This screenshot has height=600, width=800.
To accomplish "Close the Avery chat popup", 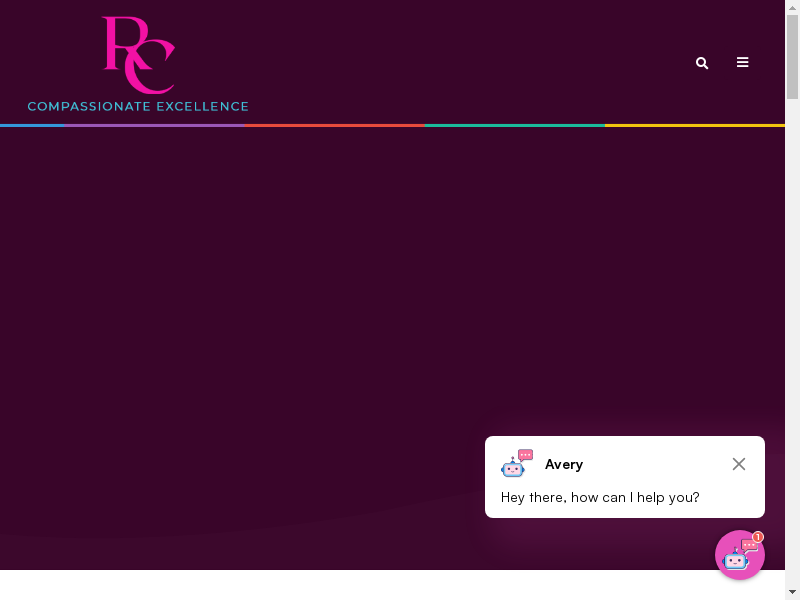I will [739, 464].
